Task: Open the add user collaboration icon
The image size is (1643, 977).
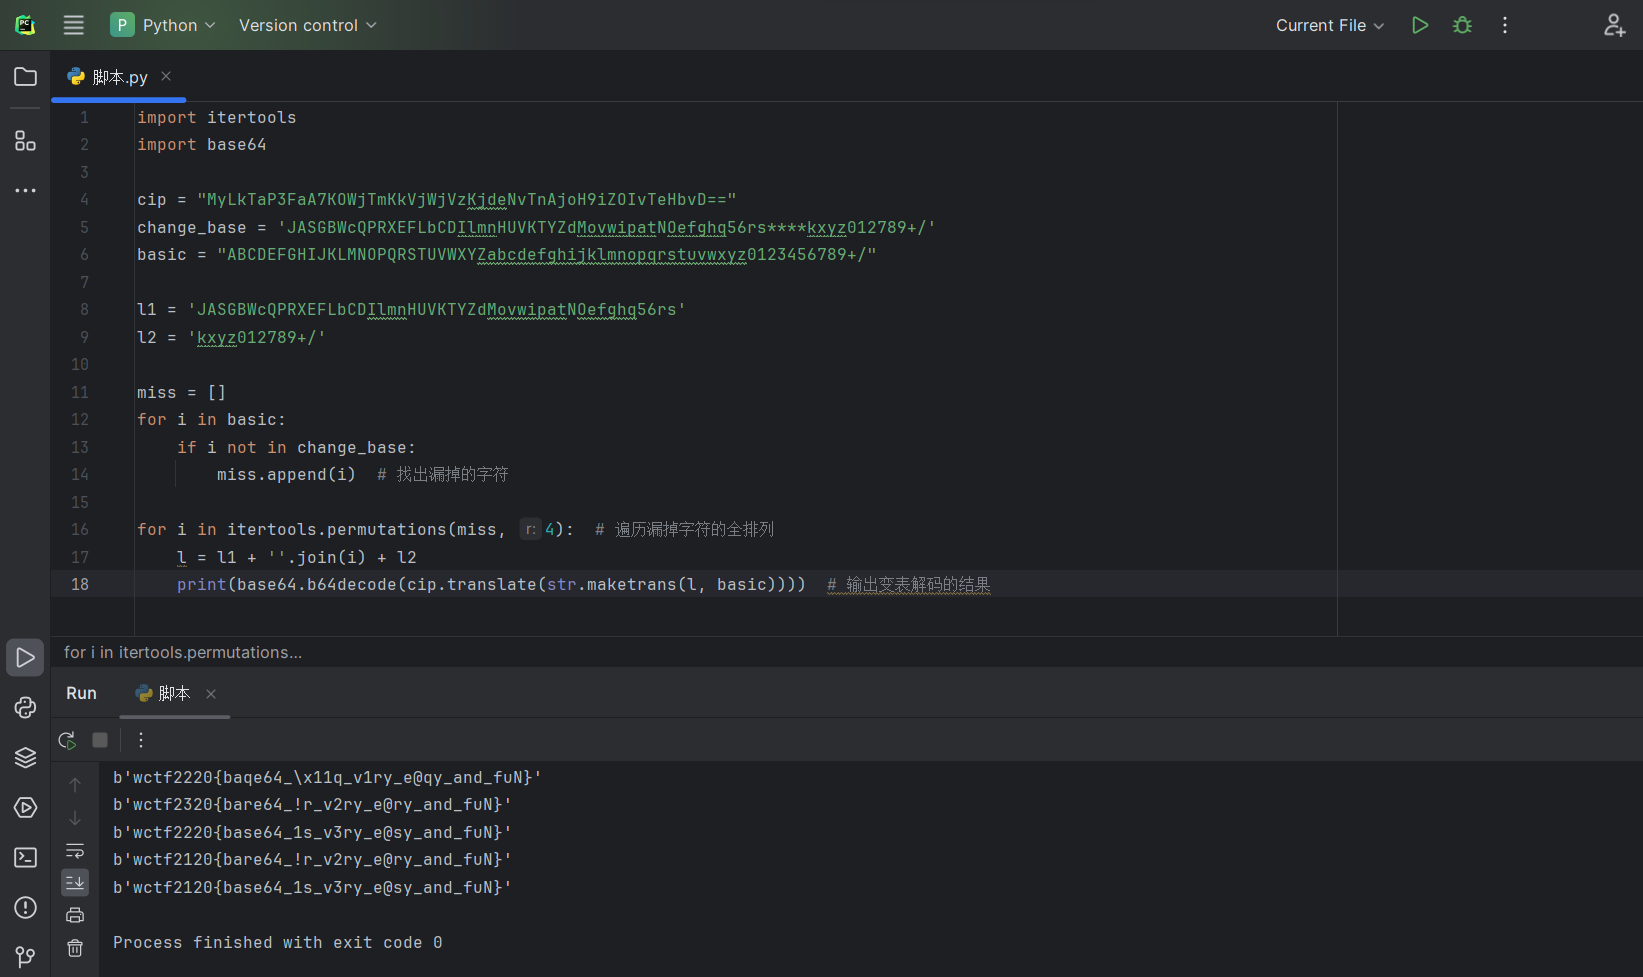Action: click(1614, 25)
